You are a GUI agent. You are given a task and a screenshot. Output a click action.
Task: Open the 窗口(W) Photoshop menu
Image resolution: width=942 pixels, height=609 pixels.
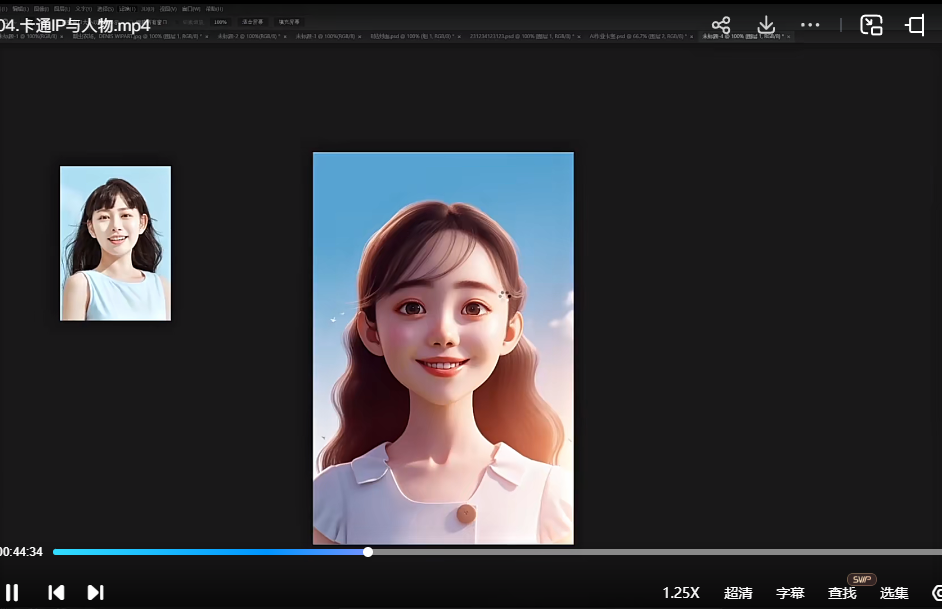pos(191,9)
